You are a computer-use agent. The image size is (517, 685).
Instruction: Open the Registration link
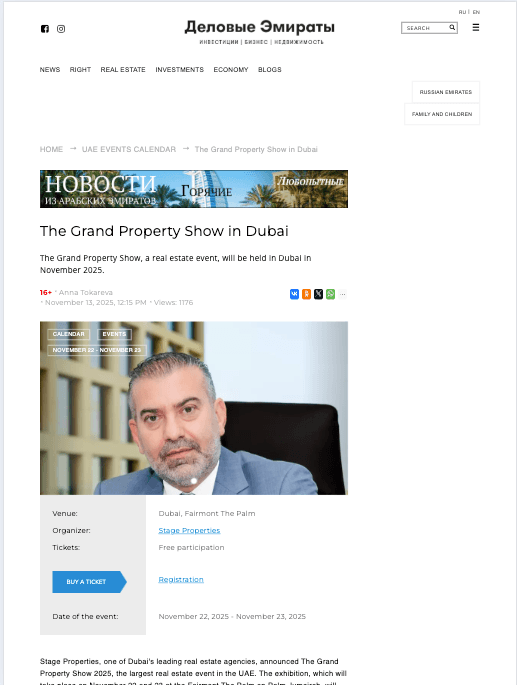[x=181, y=579]
